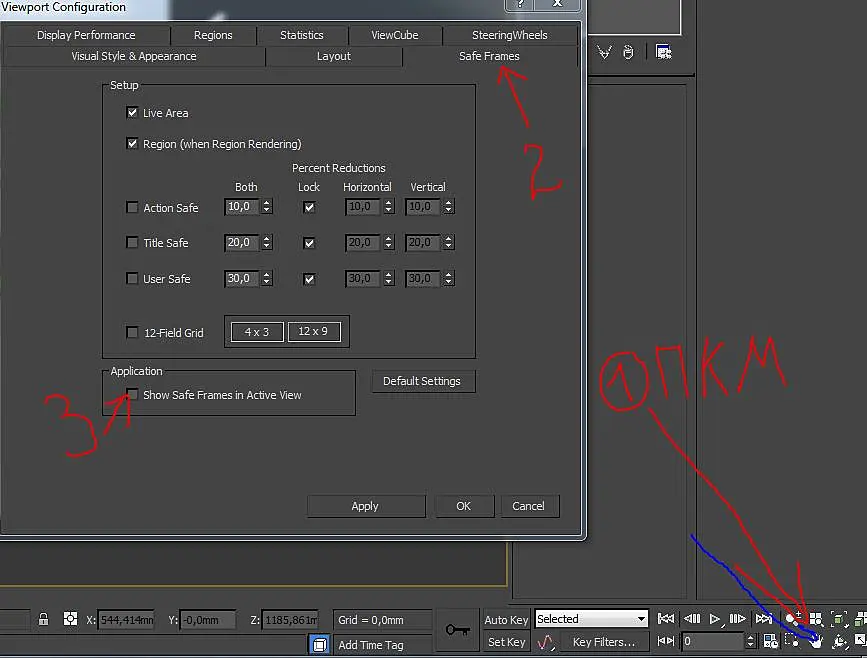The height and width of the screenshot is (658, 867).
Task: Click the current frame spinner arrows
Action: (x=750, y=641)
